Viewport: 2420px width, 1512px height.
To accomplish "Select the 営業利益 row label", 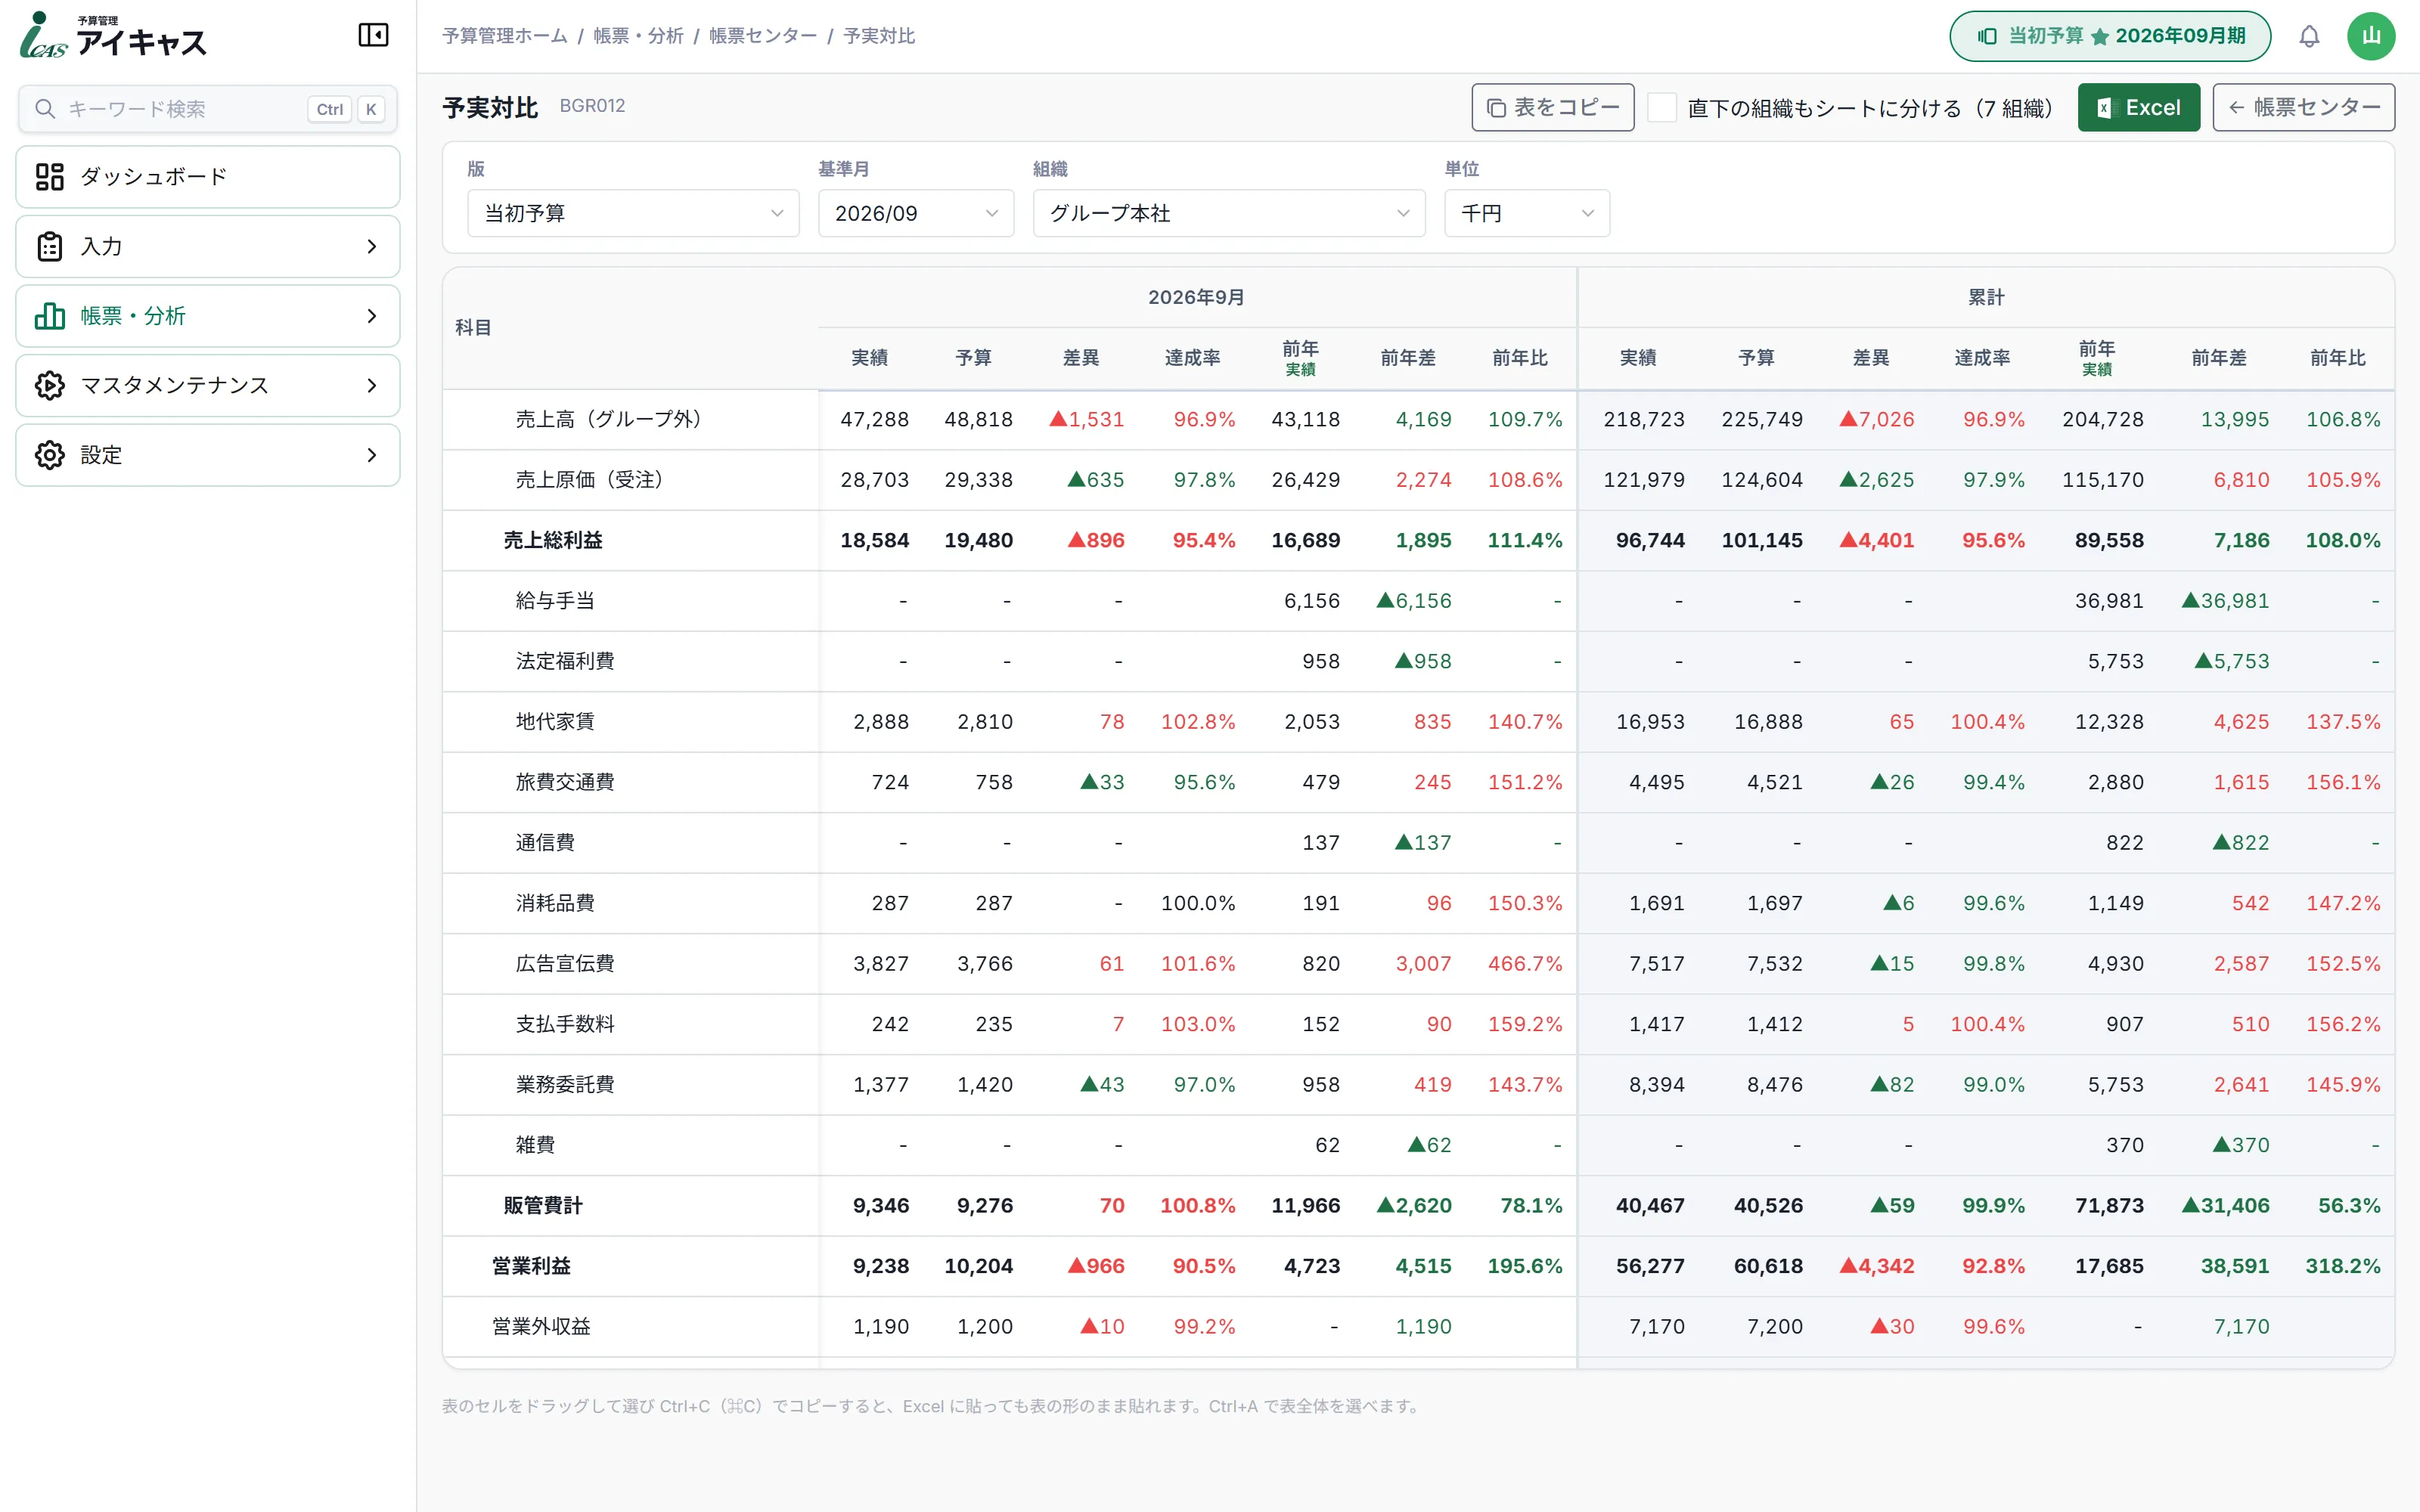I will (x=531, y=1267).
